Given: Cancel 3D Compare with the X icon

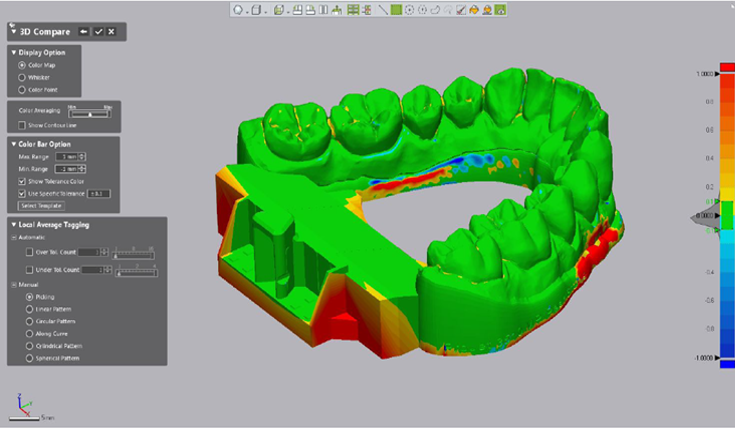Looking at the screenshot, I should click(111, 31).
